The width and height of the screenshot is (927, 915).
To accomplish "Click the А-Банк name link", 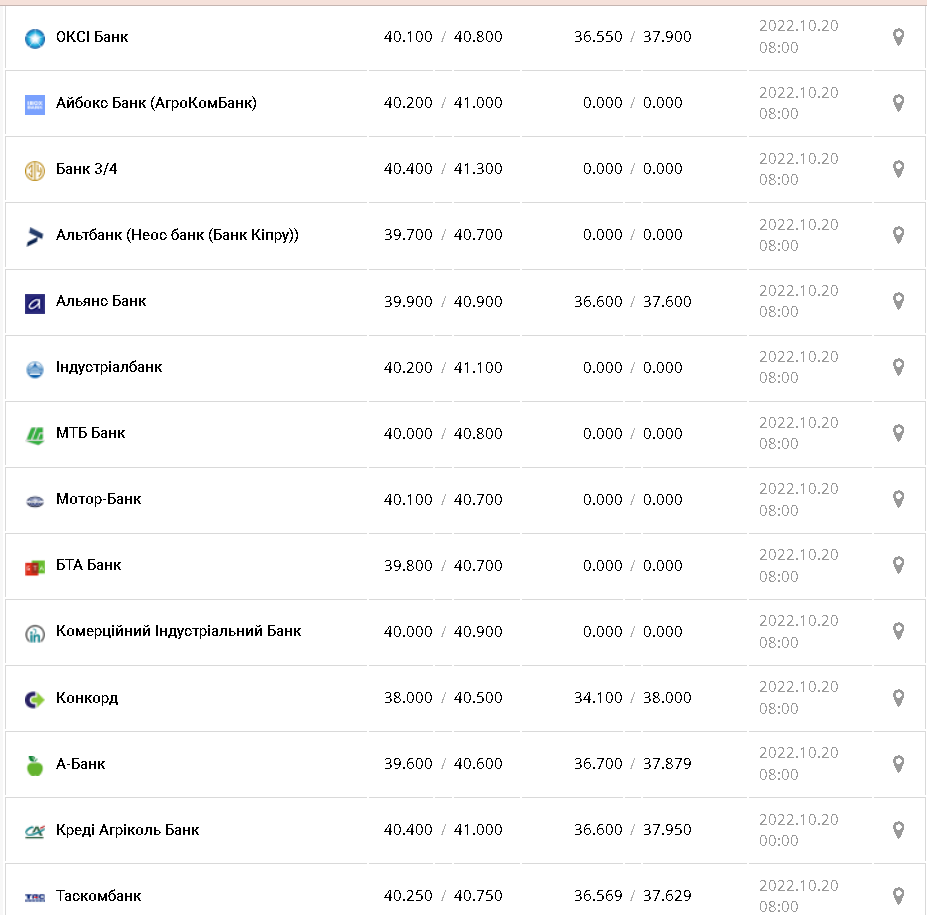I will click(80, 763).
